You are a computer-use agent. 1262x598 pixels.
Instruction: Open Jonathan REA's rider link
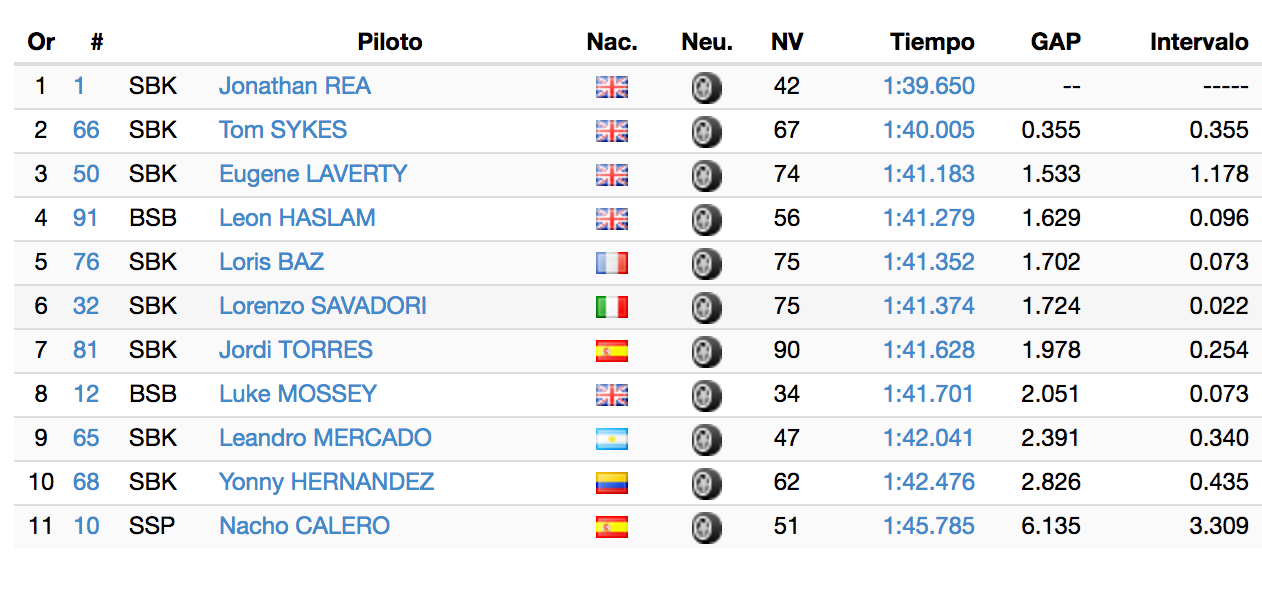coord(295,86)
